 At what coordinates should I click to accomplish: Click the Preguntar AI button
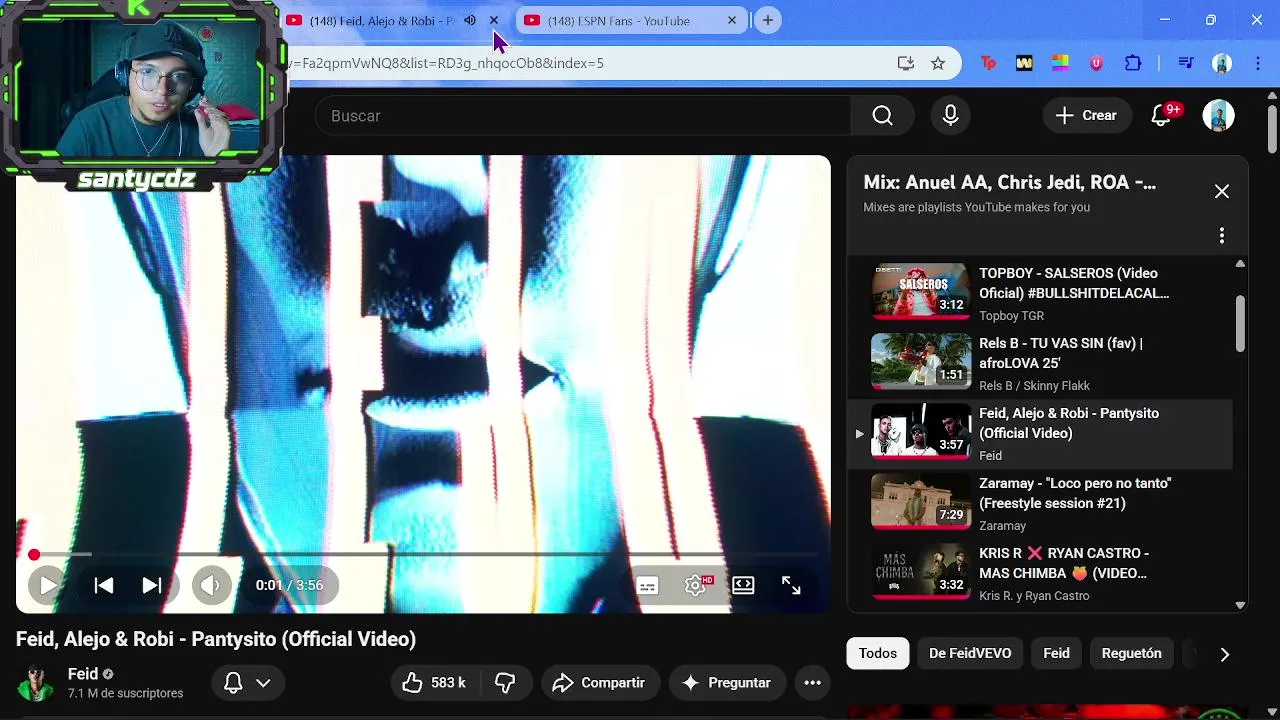pyautogui.click(x=727, y=683)
